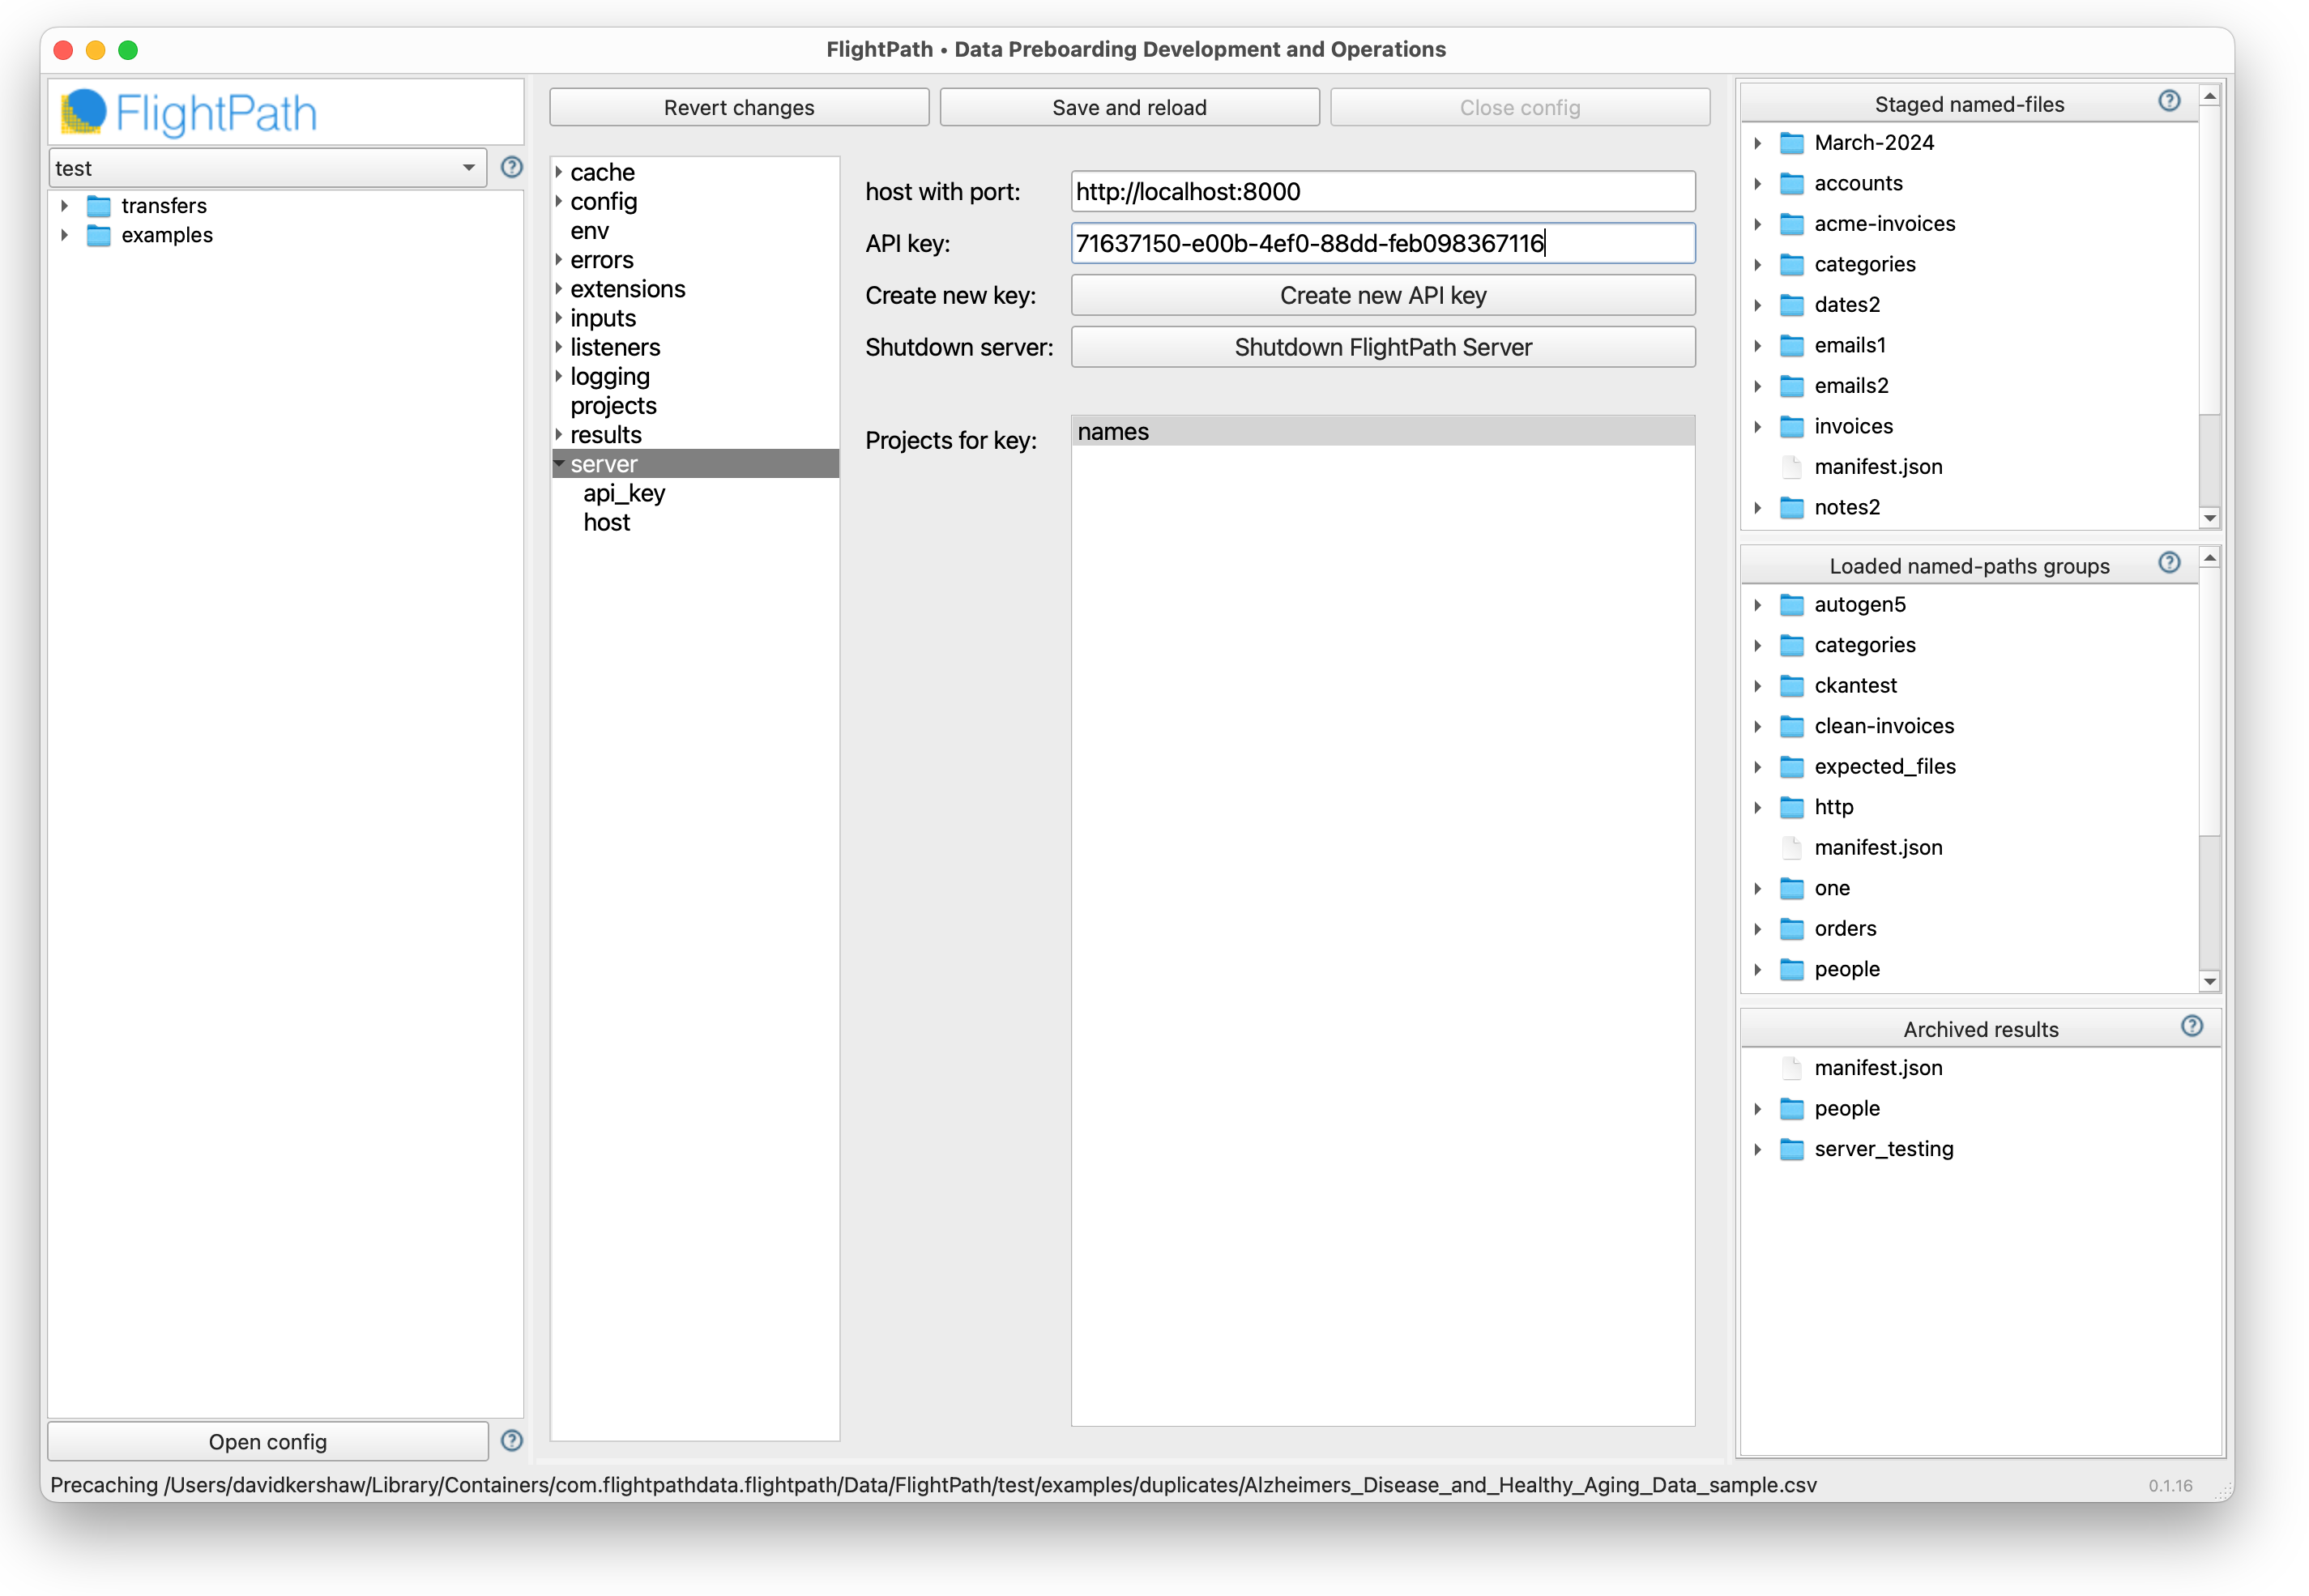Click help icon beside Open config button

511,1440
